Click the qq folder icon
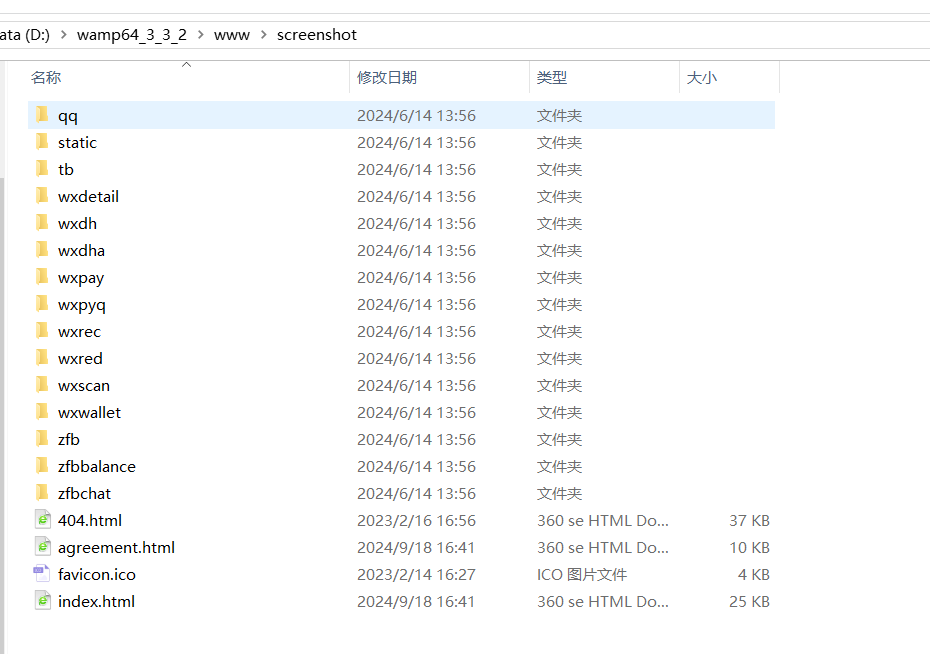Viewport: 930px width, 654px height. point(41,115)
